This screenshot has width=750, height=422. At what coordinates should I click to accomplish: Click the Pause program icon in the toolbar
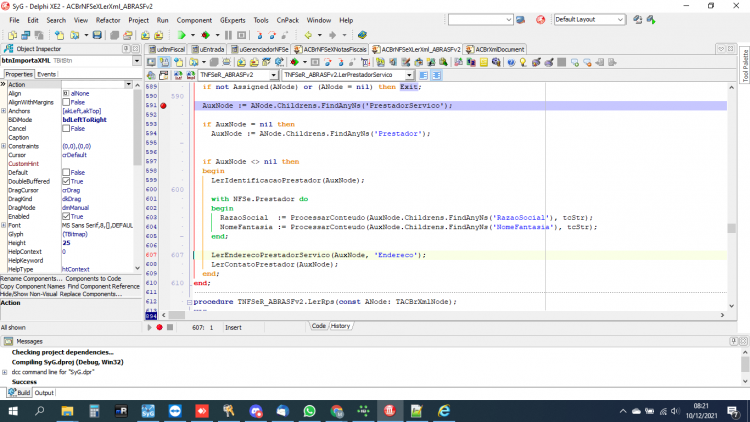228,35
